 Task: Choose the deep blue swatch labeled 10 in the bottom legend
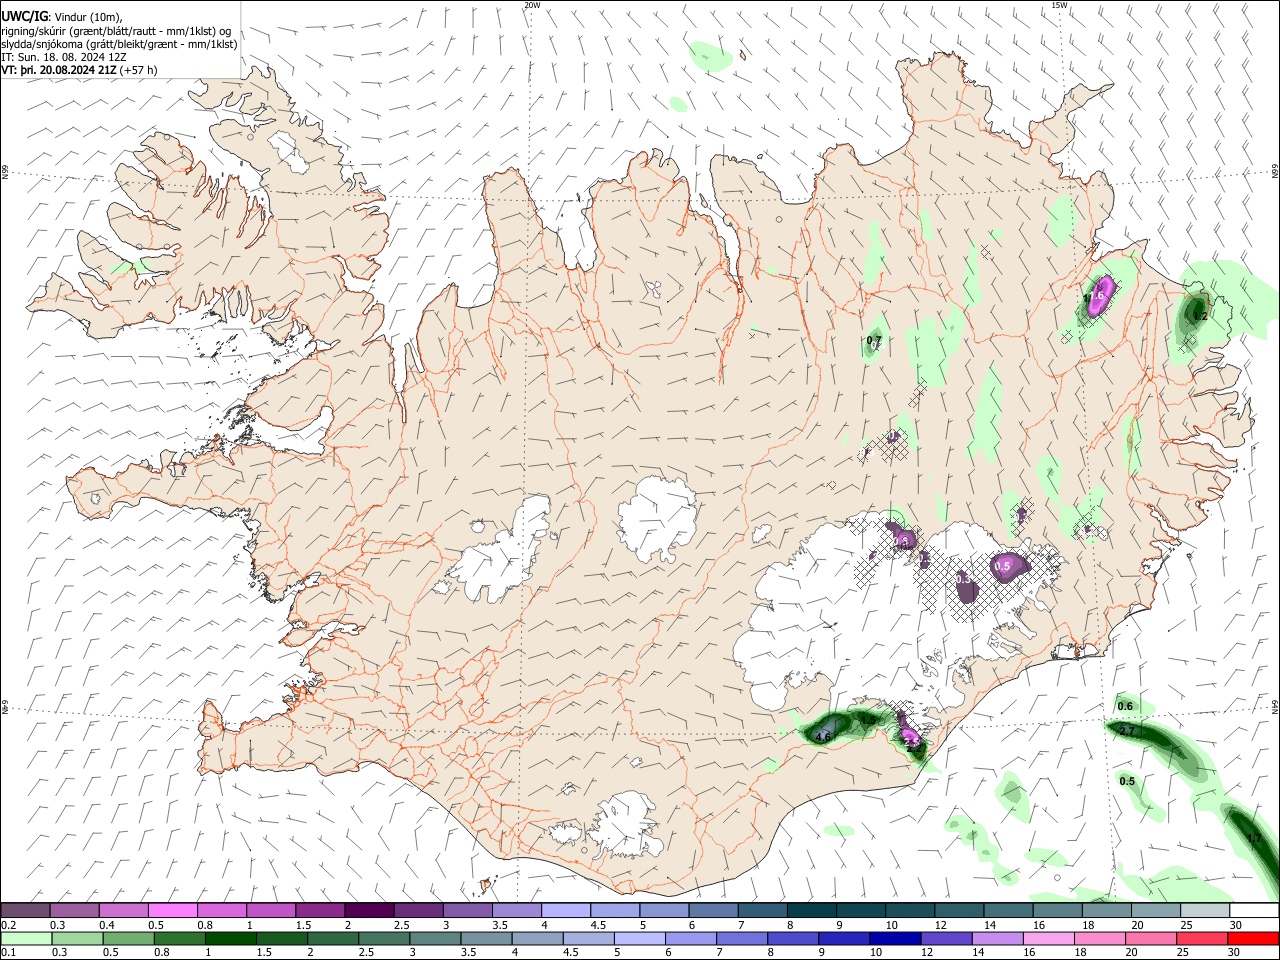pos(895,939)
